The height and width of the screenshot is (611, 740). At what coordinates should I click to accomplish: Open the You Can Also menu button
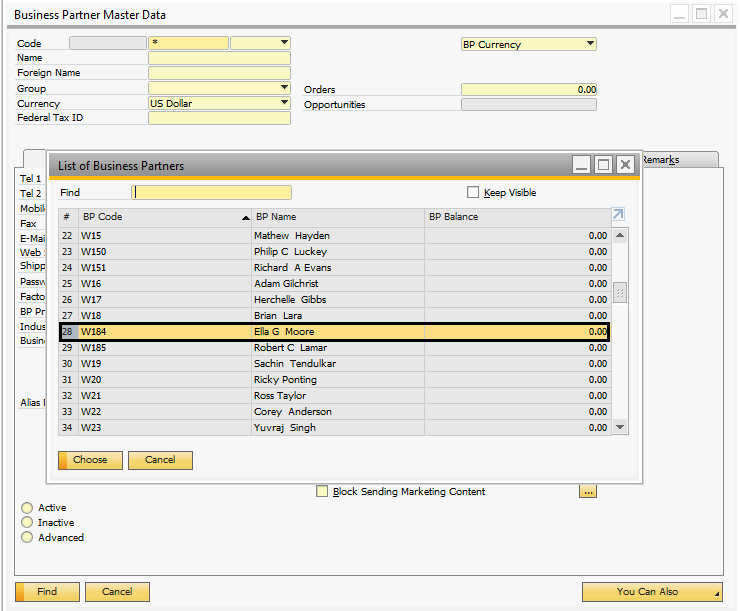[x=651, y=592]
